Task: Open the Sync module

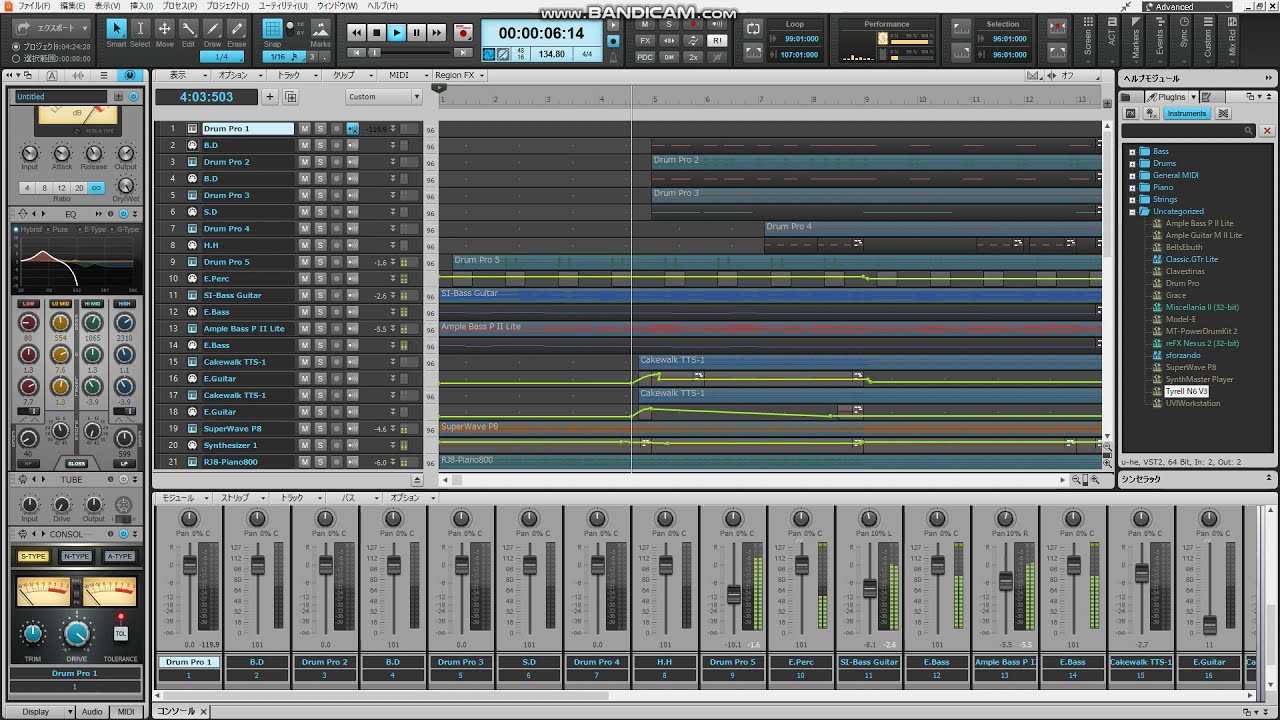Action: click(1184, 38)
